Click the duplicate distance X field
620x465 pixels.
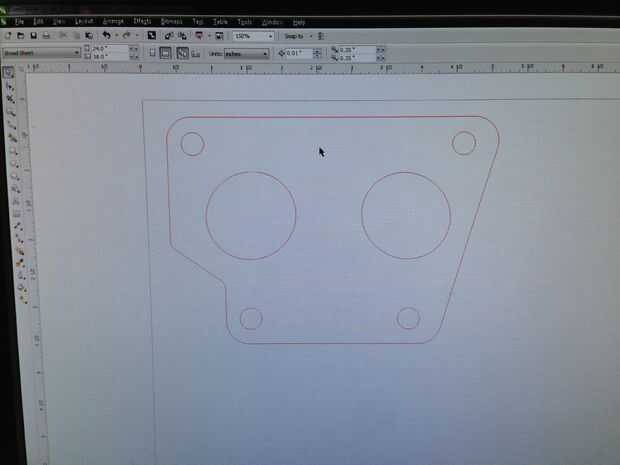pyautogui.click(x=357, y=50)
